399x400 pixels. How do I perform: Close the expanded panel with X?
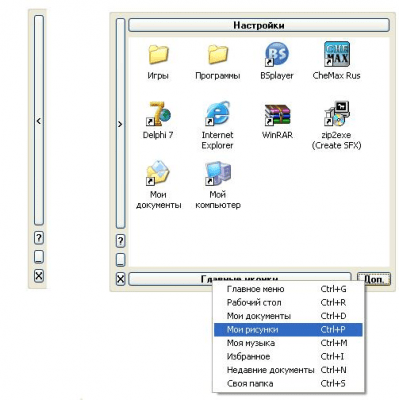pos(120,279)
